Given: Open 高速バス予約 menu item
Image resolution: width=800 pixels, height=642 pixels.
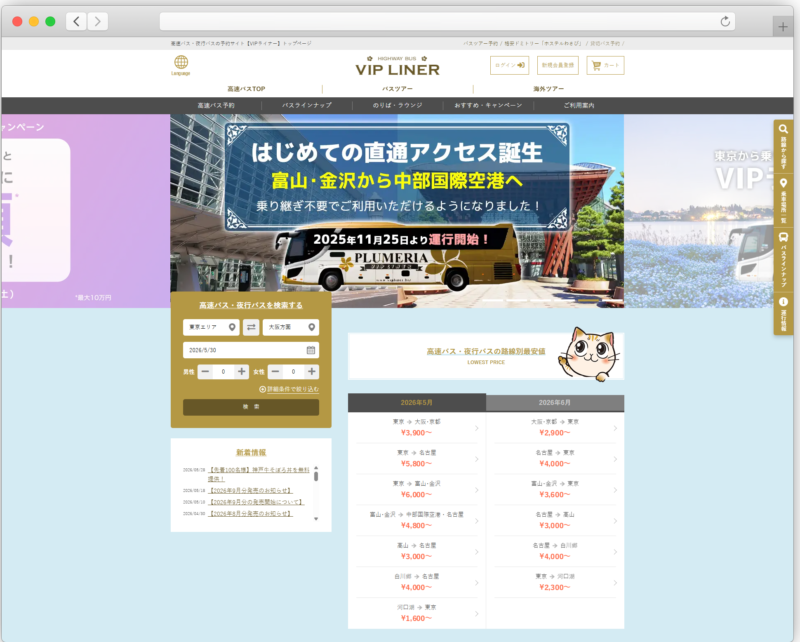Looking at the screenshot, I should (x=216, y=105).
